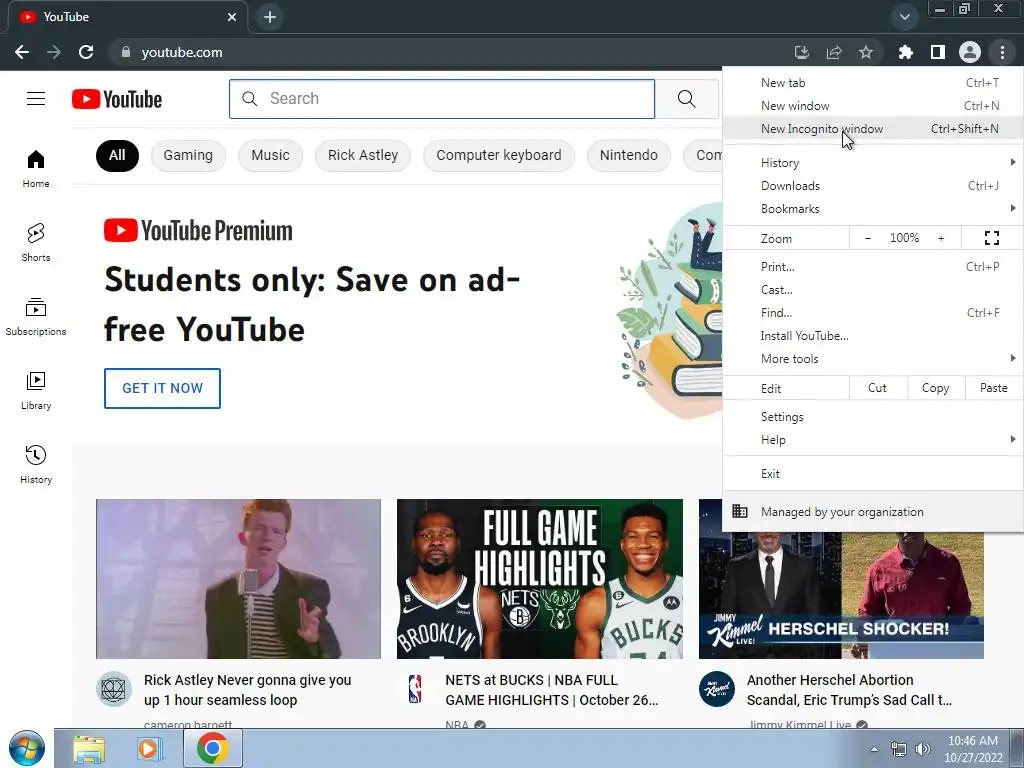
Task: Open the Extensions puzzle icon
Action: click(x=905, y=52)
